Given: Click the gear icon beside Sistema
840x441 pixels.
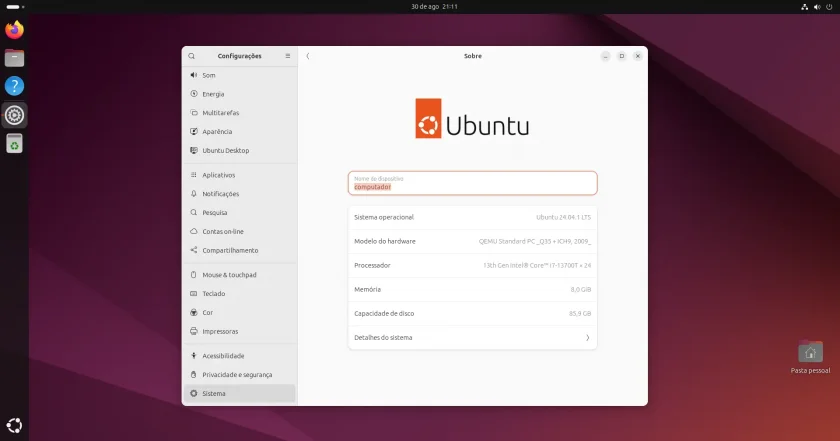Looking at the screenshot, I should (x=194, y=393).
